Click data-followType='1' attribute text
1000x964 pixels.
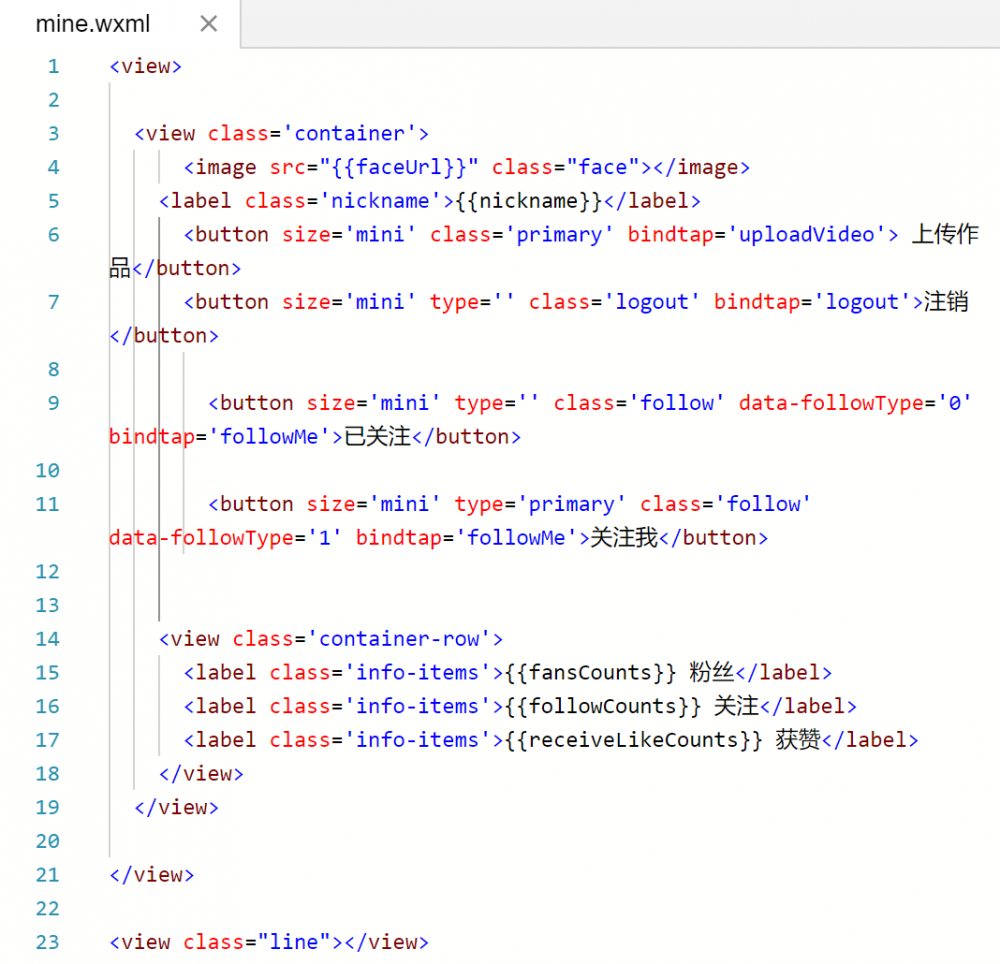tap(225, 538)
